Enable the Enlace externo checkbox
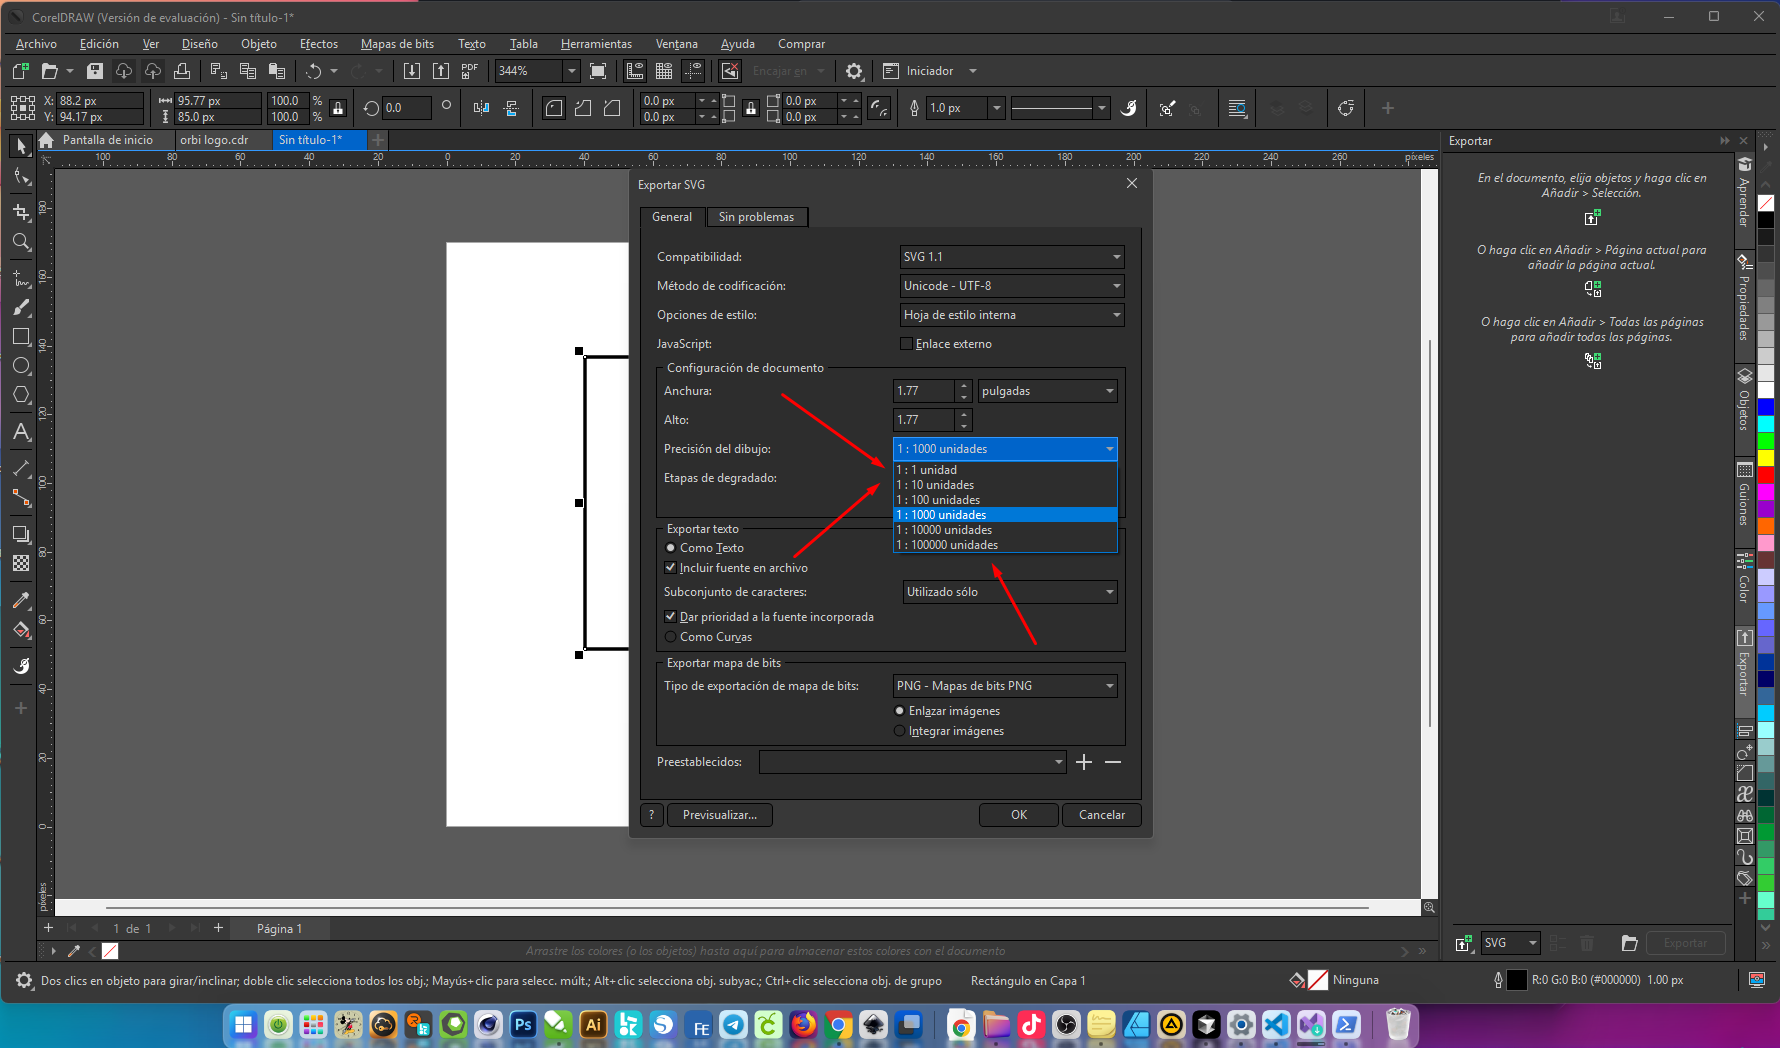Screen dimensions: 1780x1048 (x=906, y=344)
